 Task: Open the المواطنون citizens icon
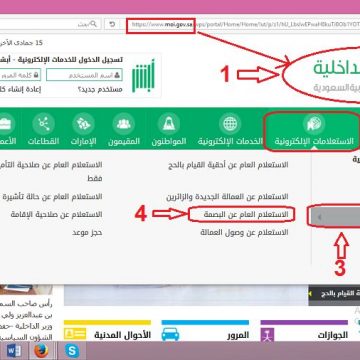[169, 124]
